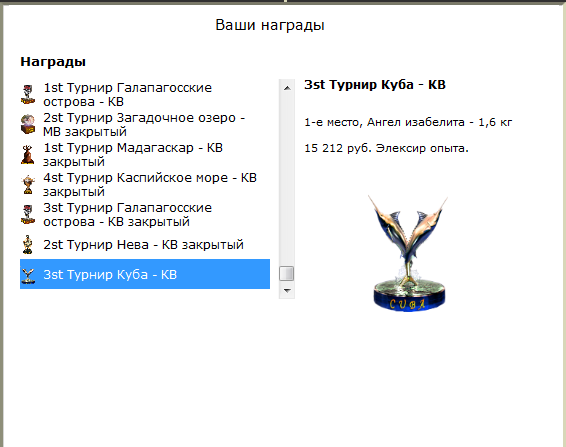Select the highlighted 3st Турнир Куба - КВ row

coord(145,274)
